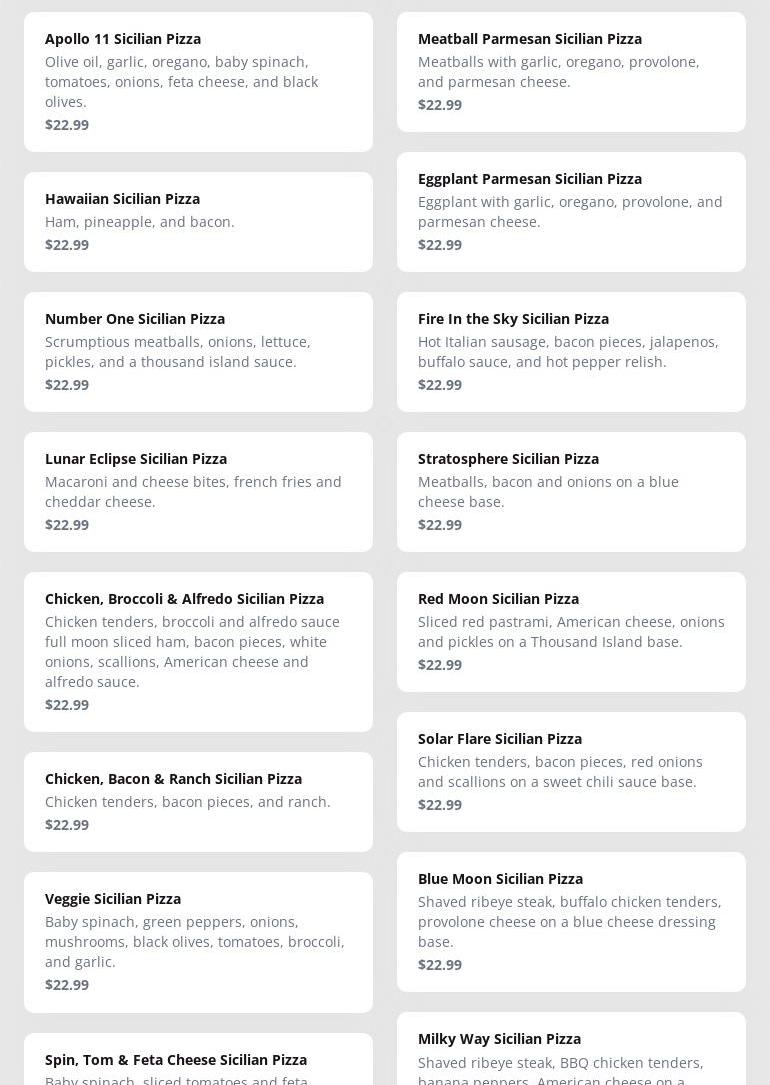The image size is (770, 1085).
Task: Click the Stratosphere pizza's description text
Action: point(548,492)
